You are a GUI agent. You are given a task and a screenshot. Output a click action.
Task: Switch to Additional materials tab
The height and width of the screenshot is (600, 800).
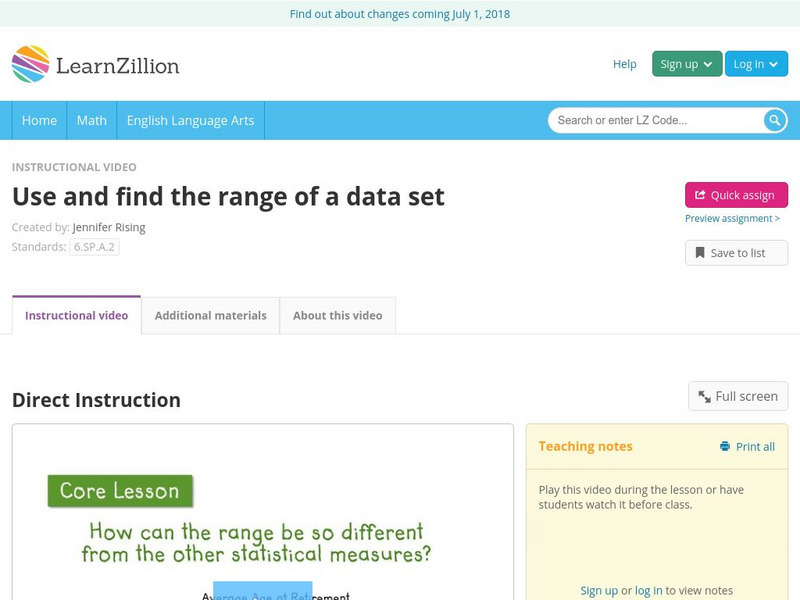210,315
